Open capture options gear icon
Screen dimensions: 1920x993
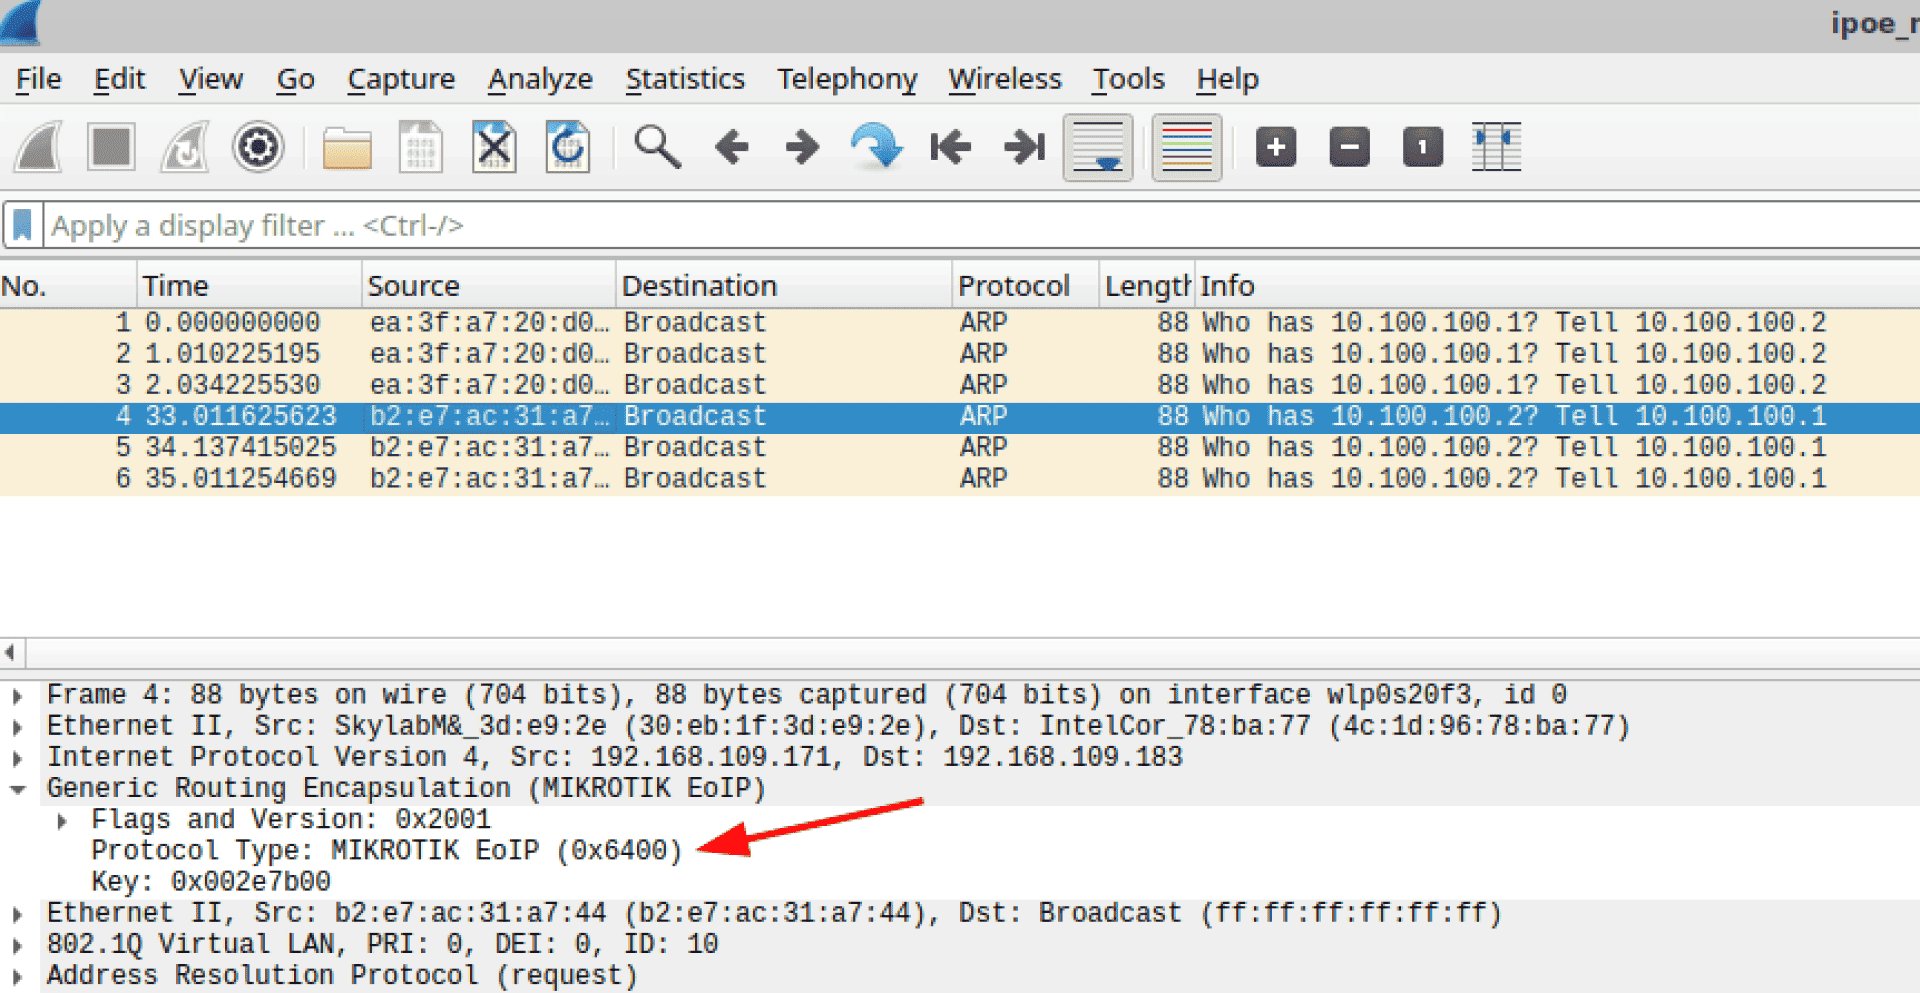click(258, 148)
